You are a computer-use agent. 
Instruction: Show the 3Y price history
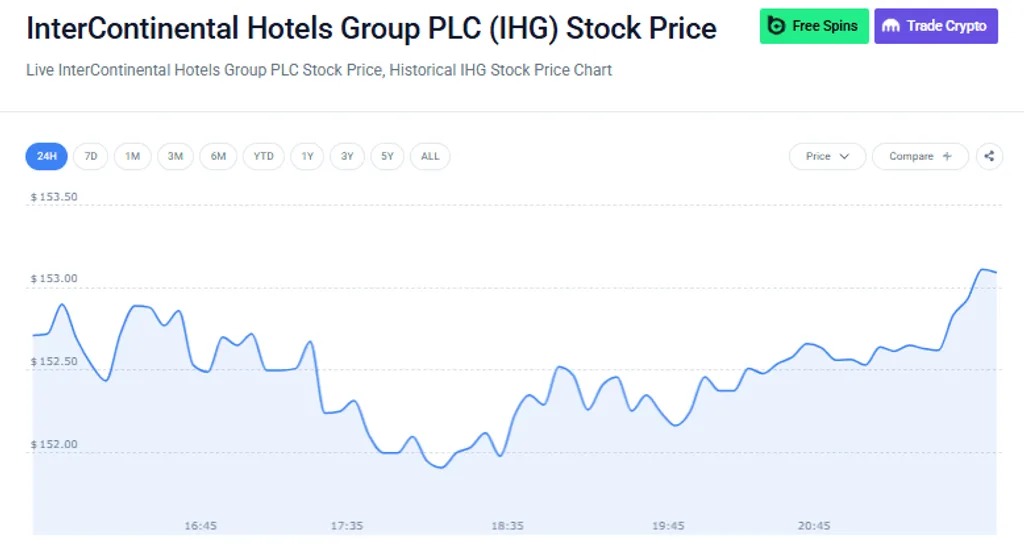(x=347, y=156)
